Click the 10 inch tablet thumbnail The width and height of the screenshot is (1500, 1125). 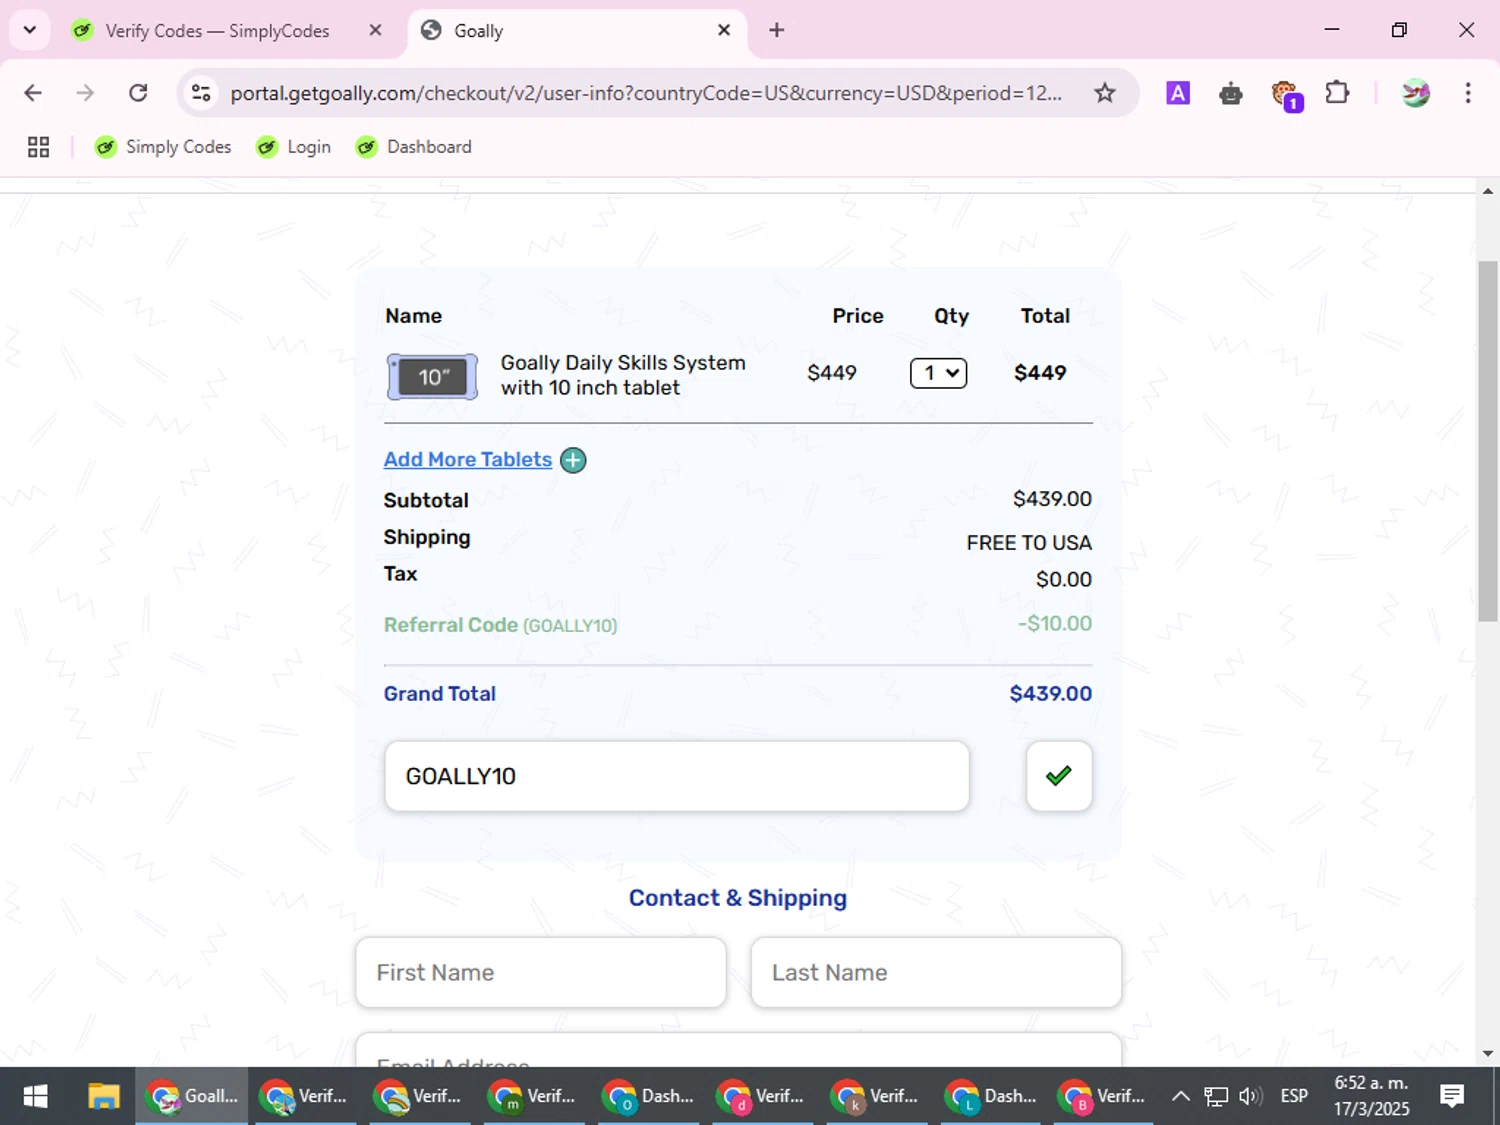click(x=432, y=377)
